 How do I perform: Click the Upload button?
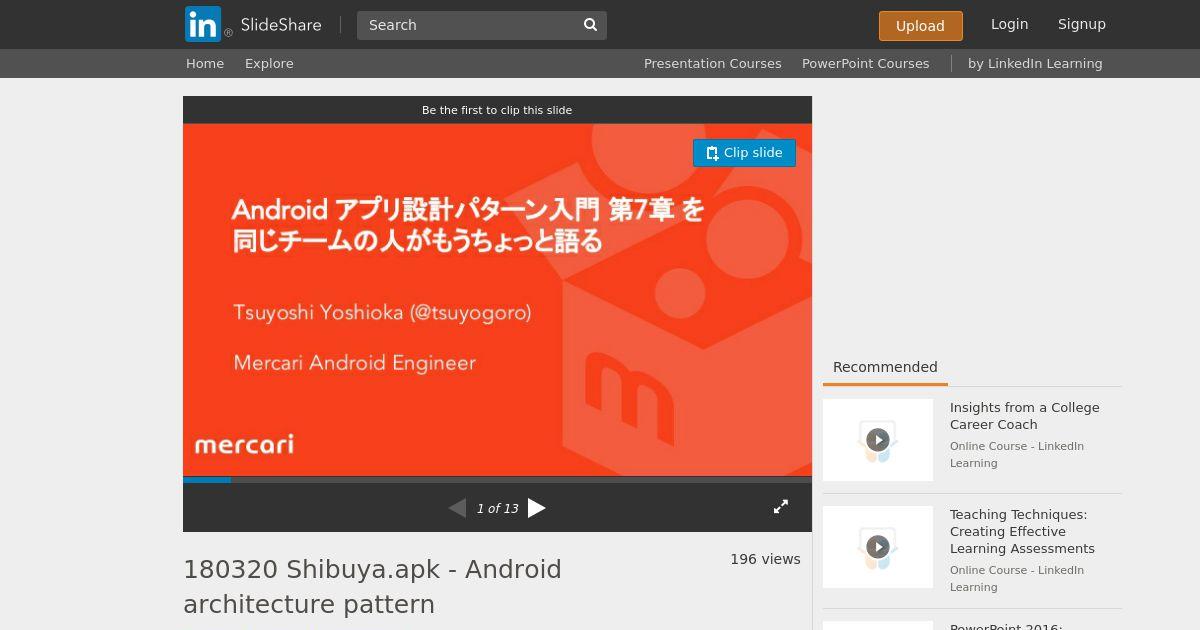coord(920,26)
